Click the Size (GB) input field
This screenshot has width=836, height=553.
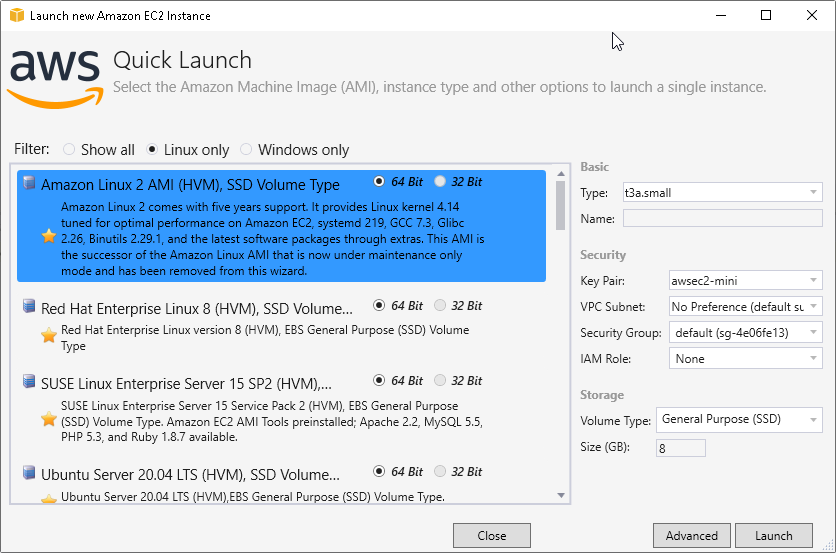tap(681, 448)
